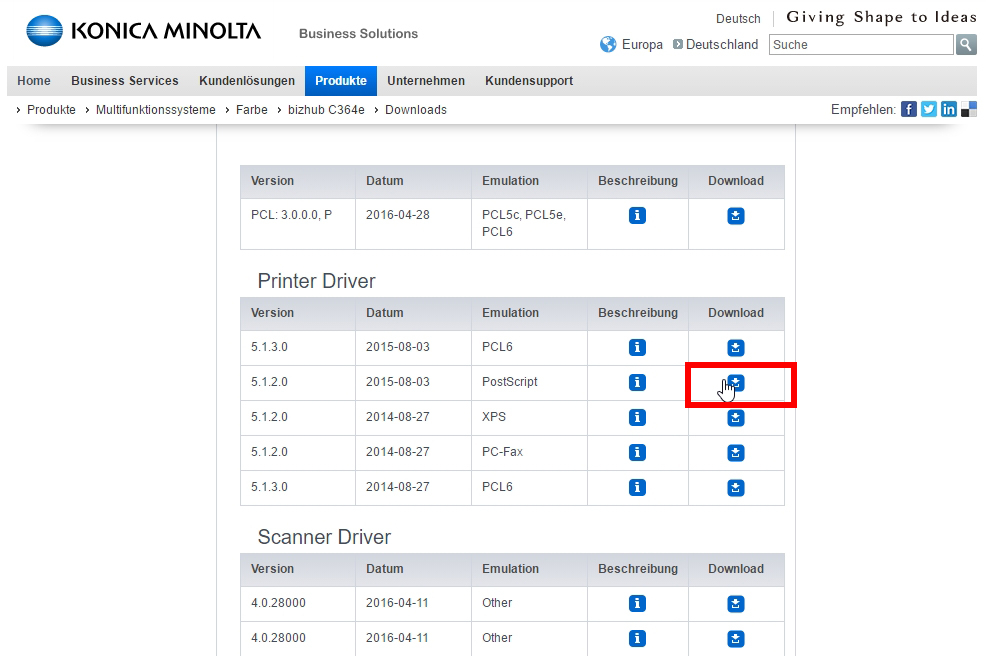Download the 2015-08-03 PCL6 driver
Viewport: 986px width, 656px height.
pyautogui.click(x=736, y=347)
